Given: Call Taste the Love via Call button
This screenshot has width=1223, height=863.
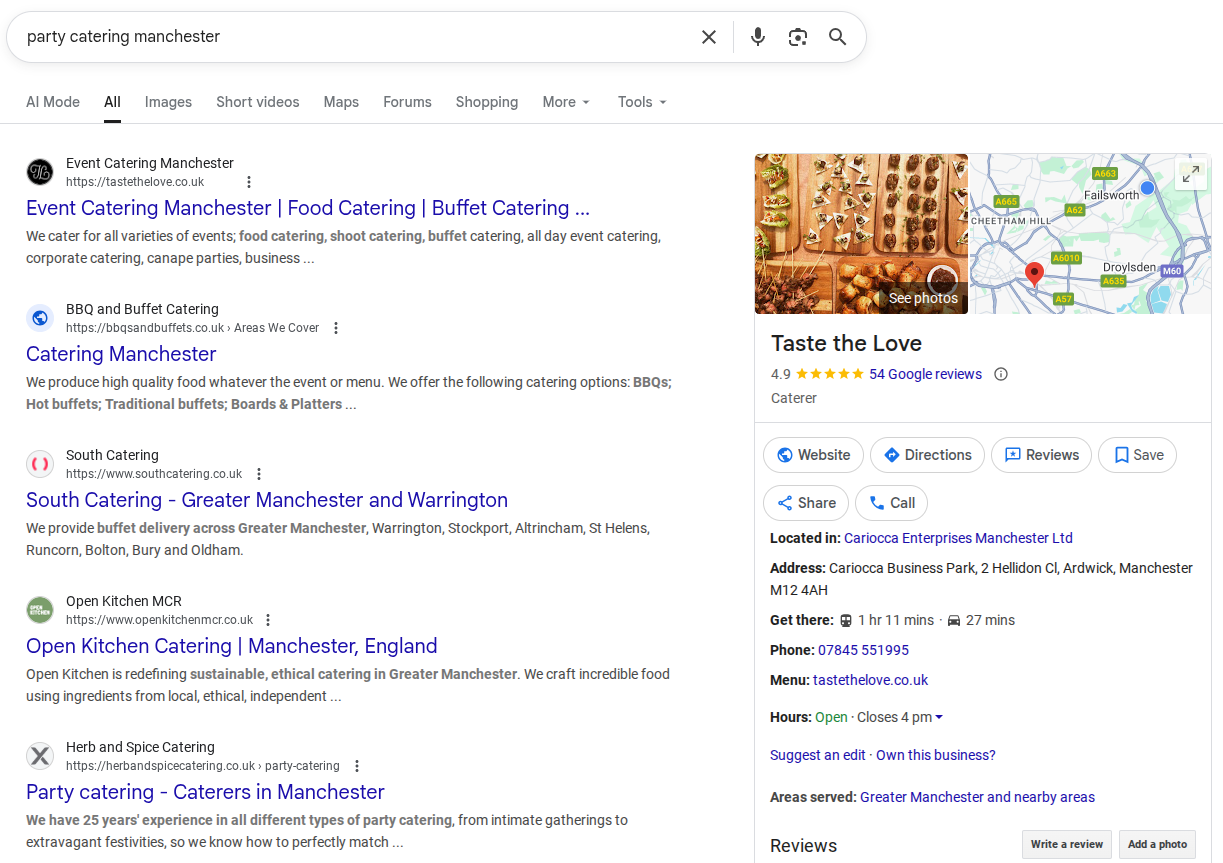Looking at the screenshot, I should point(891,503).
